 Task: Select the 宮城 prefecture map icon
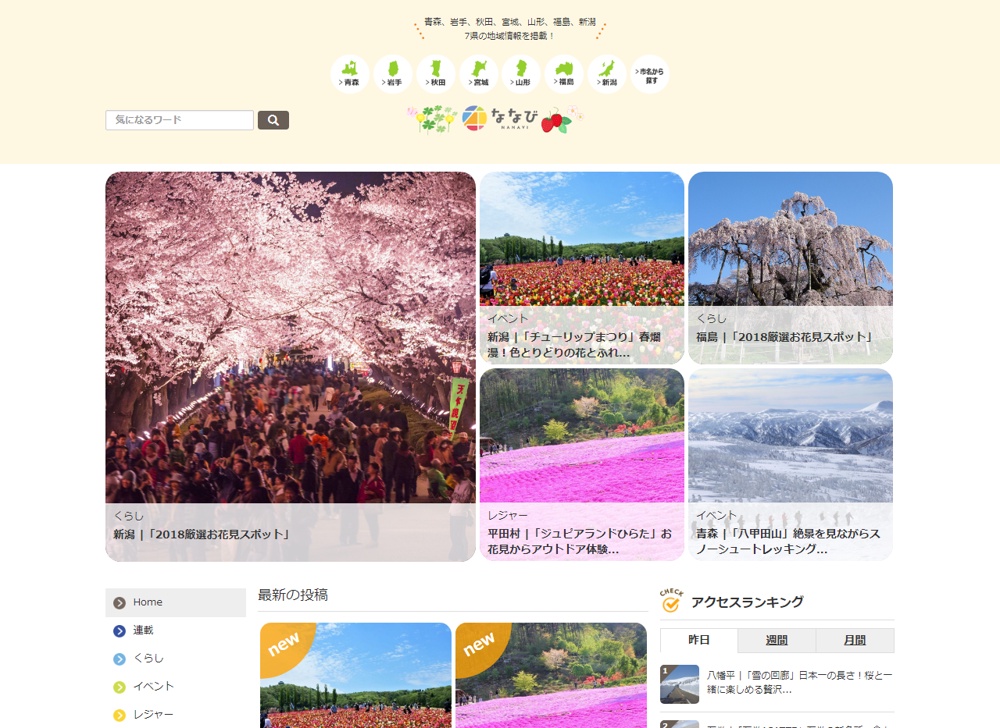pos(478,74)
